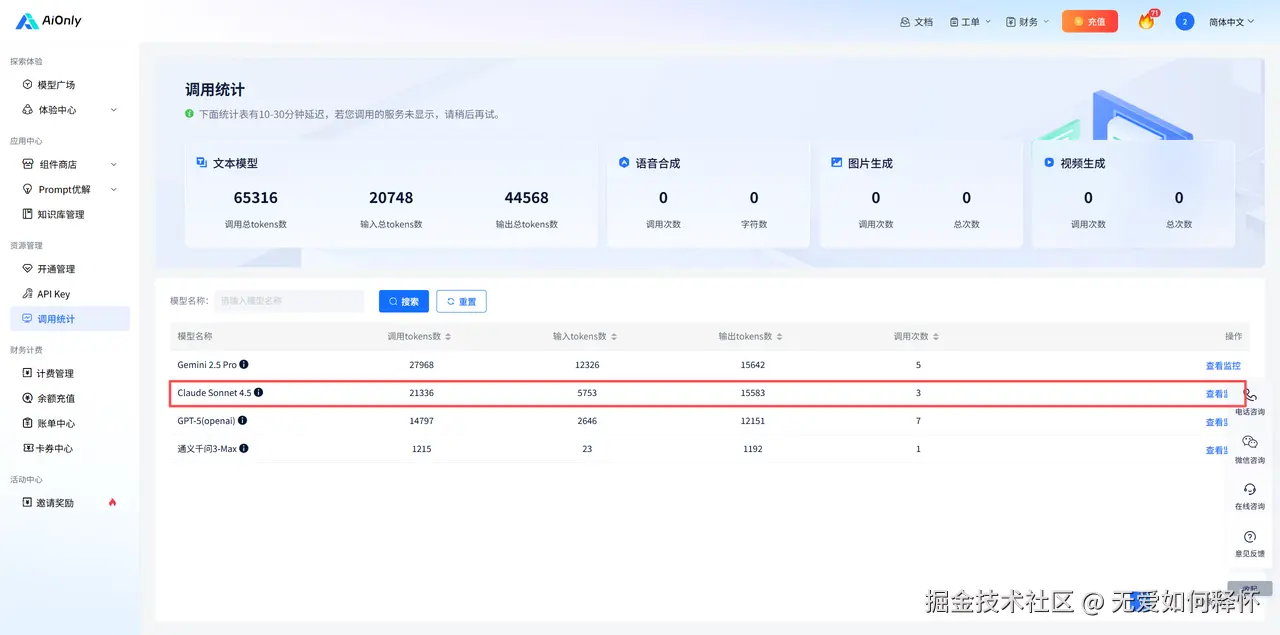Click the 27968 tokens cell

tap(422, 365)
